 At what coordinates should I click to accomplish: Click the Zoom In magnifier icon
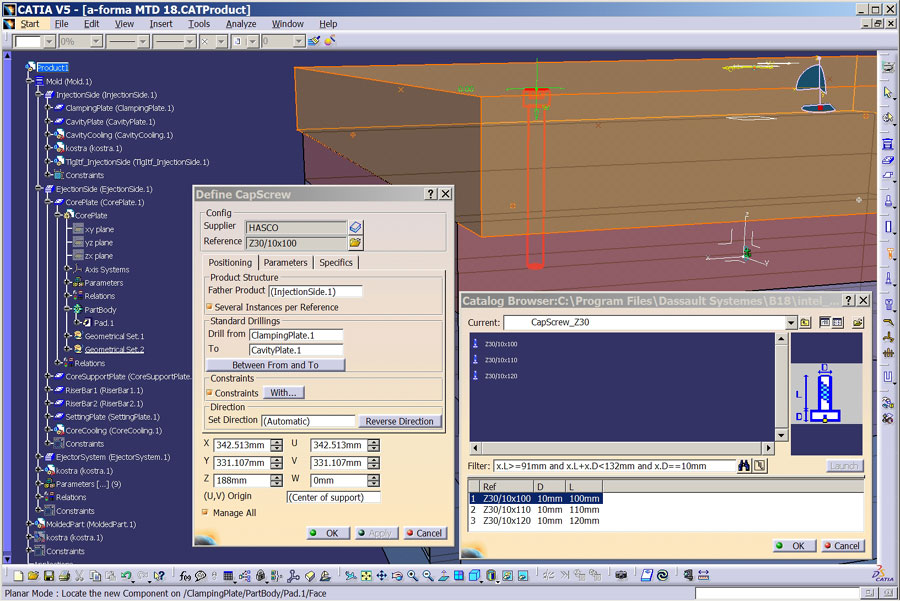(x=413, y=576)
